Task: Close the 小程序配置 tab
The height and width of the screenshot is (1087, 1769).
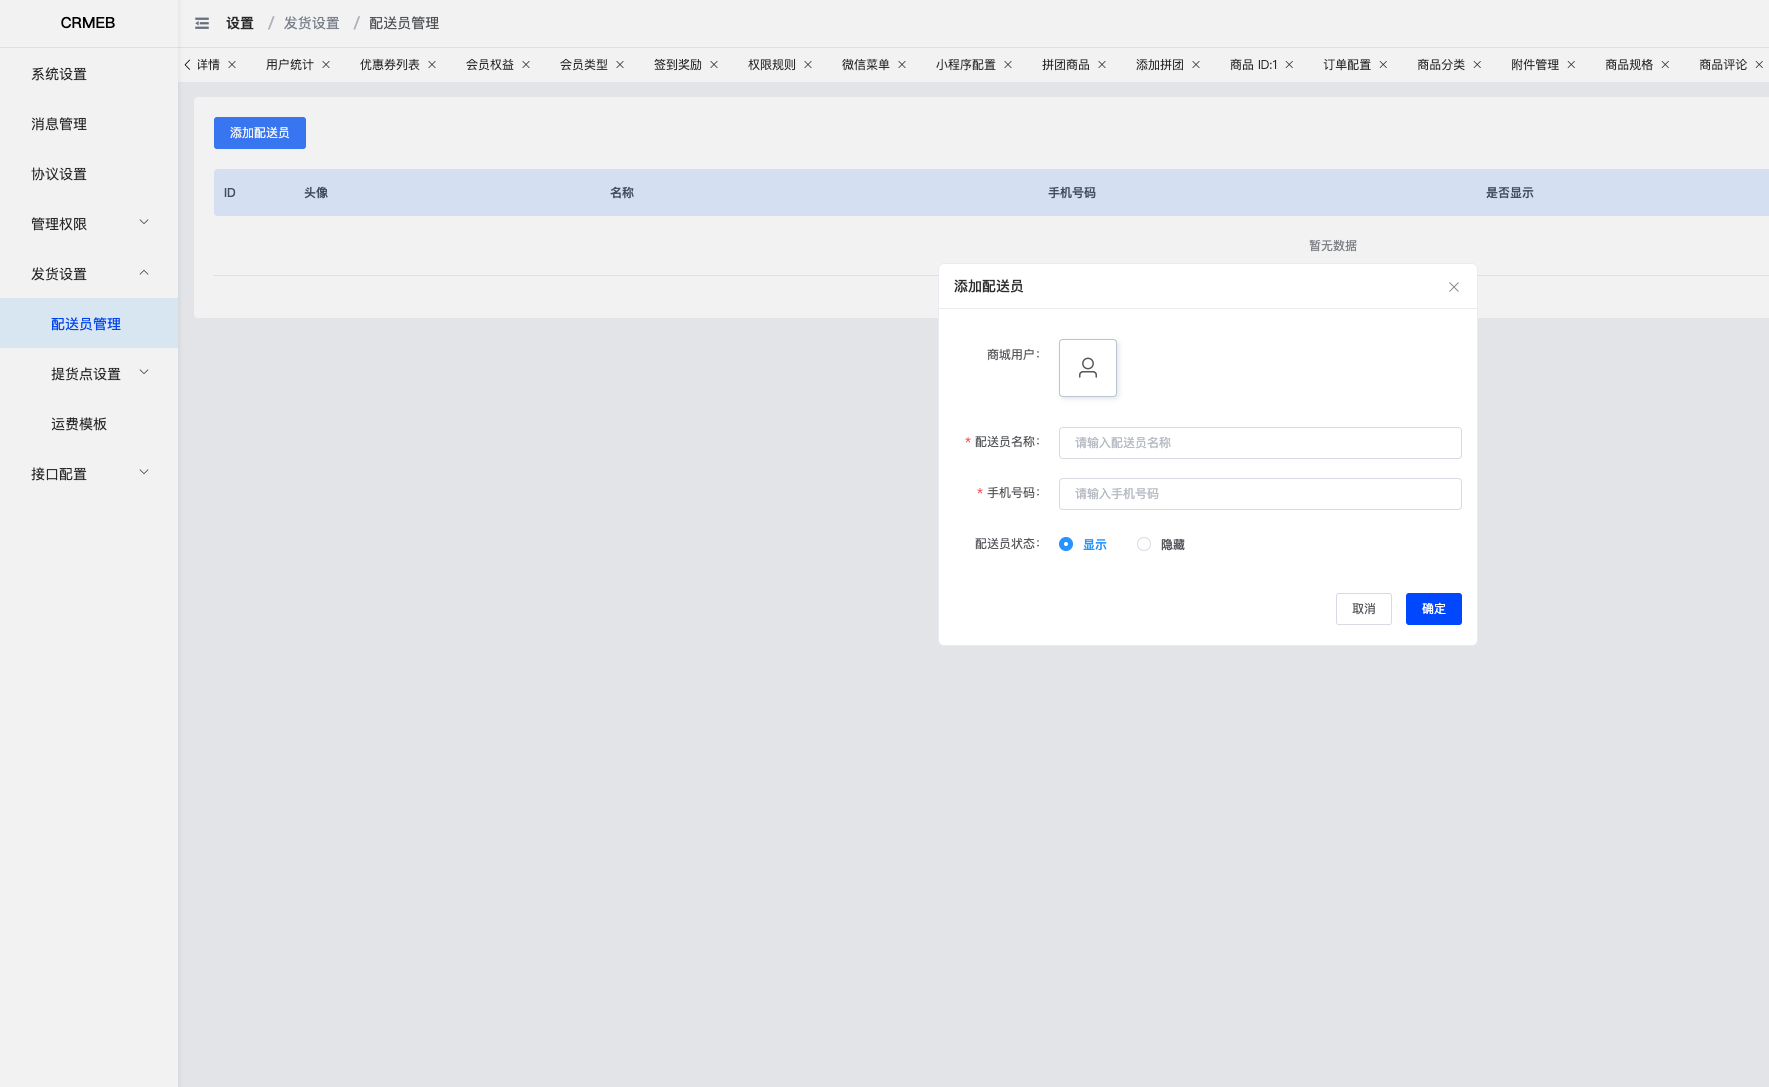Action: click(1008, 64)
